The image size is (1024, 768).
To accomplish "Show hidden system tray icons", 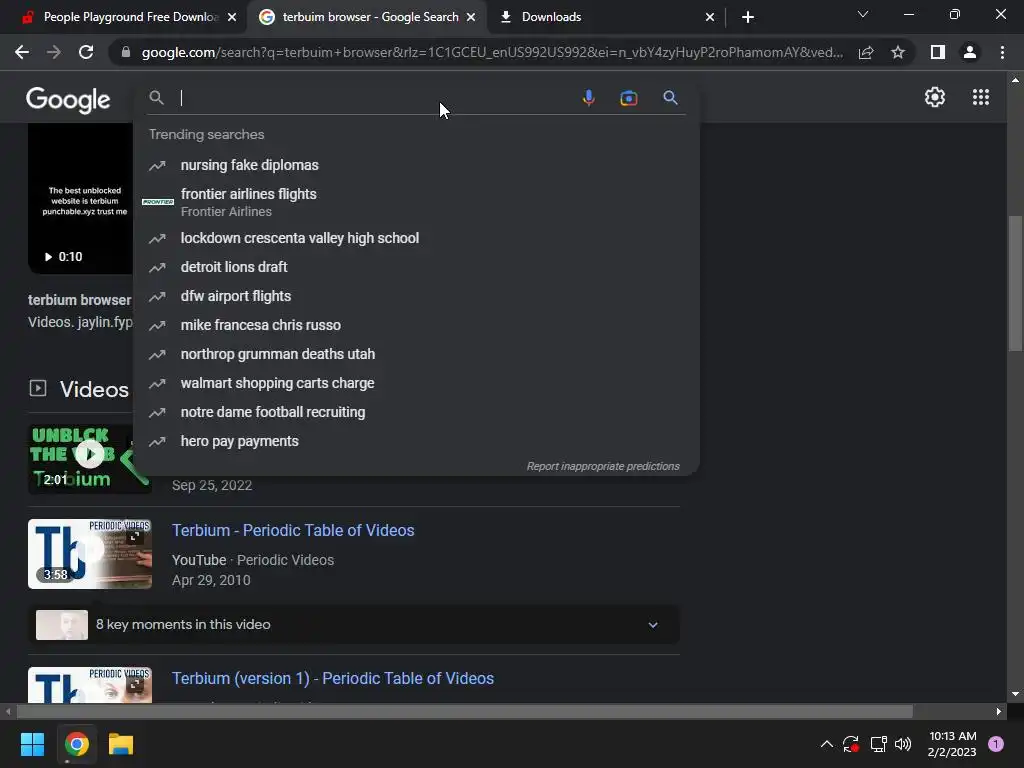I will [x=826, y=744].
